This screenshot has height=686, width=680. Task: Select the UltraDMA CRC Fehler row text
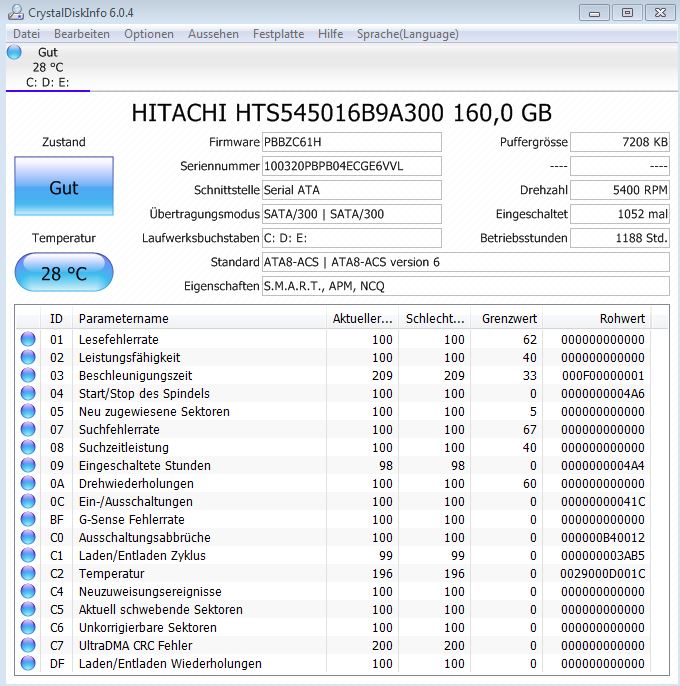pyautogui.click(x=135, y=645)
